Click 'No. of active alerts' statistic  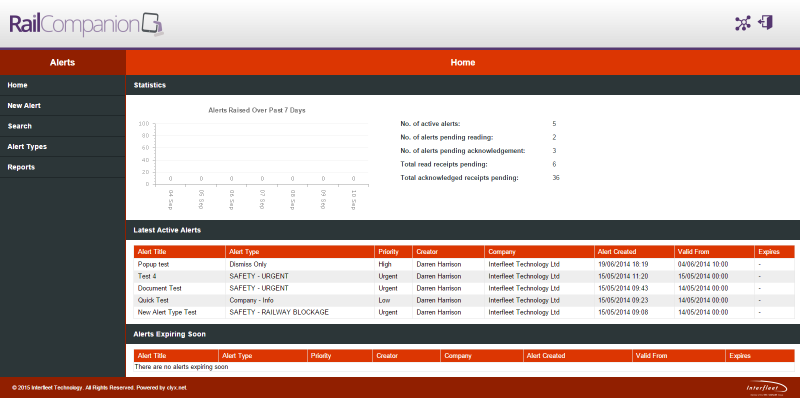430,123
